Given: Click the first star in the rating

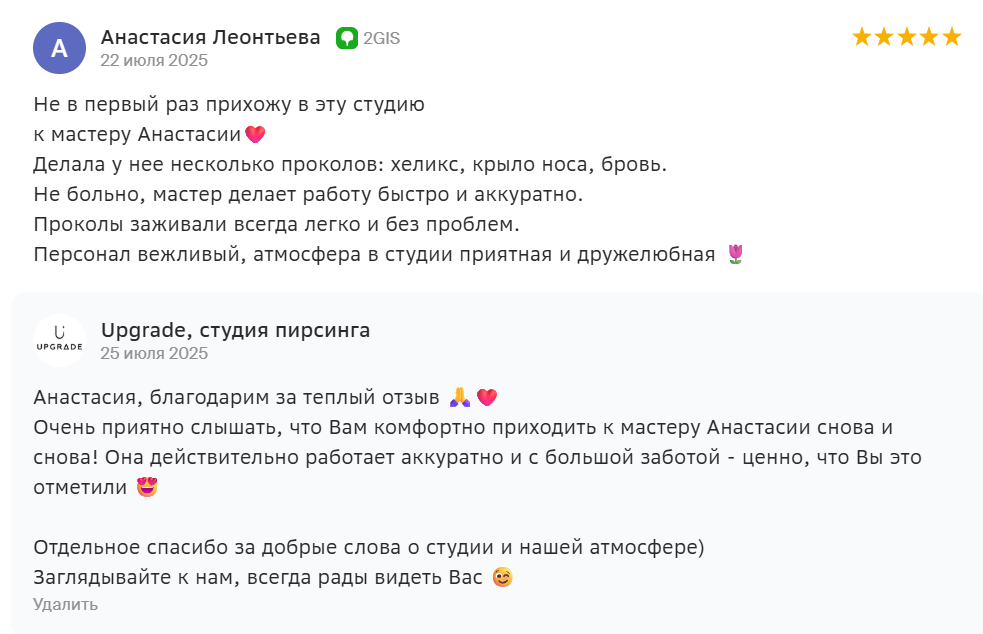Looking at the screenshot, I should pos(862,37).
